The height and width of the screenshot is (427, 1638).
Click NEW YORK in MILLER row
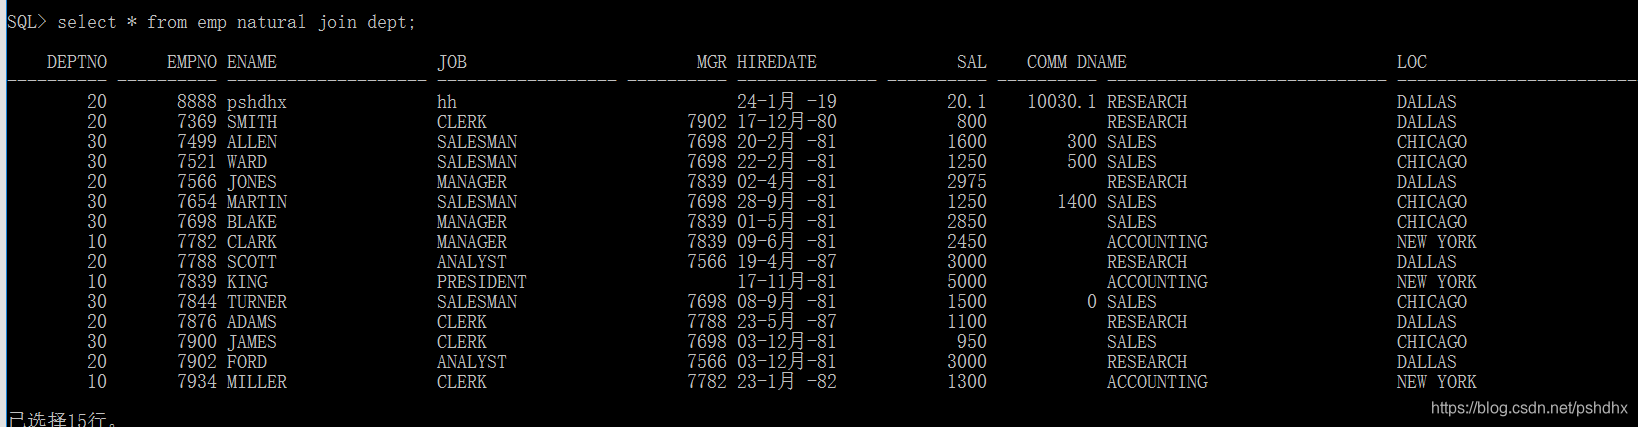(x=1437, y=382)
